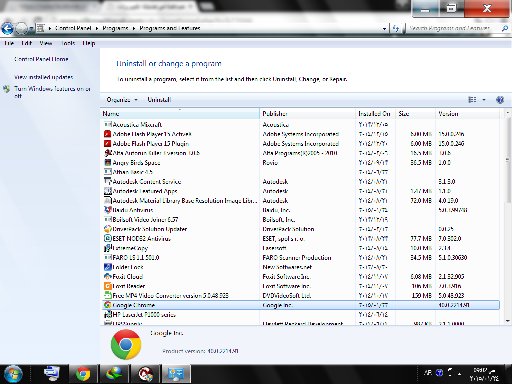Select the Adobe Flash Player 15 Plugin icon
The height and width of the screenshot is (386, 515).
coord(107,144)
